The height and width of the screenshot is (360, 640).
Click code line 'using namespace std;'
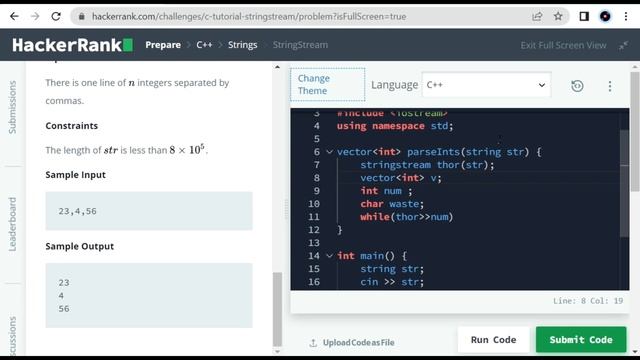pyautogui.click(x=395, y=126)
